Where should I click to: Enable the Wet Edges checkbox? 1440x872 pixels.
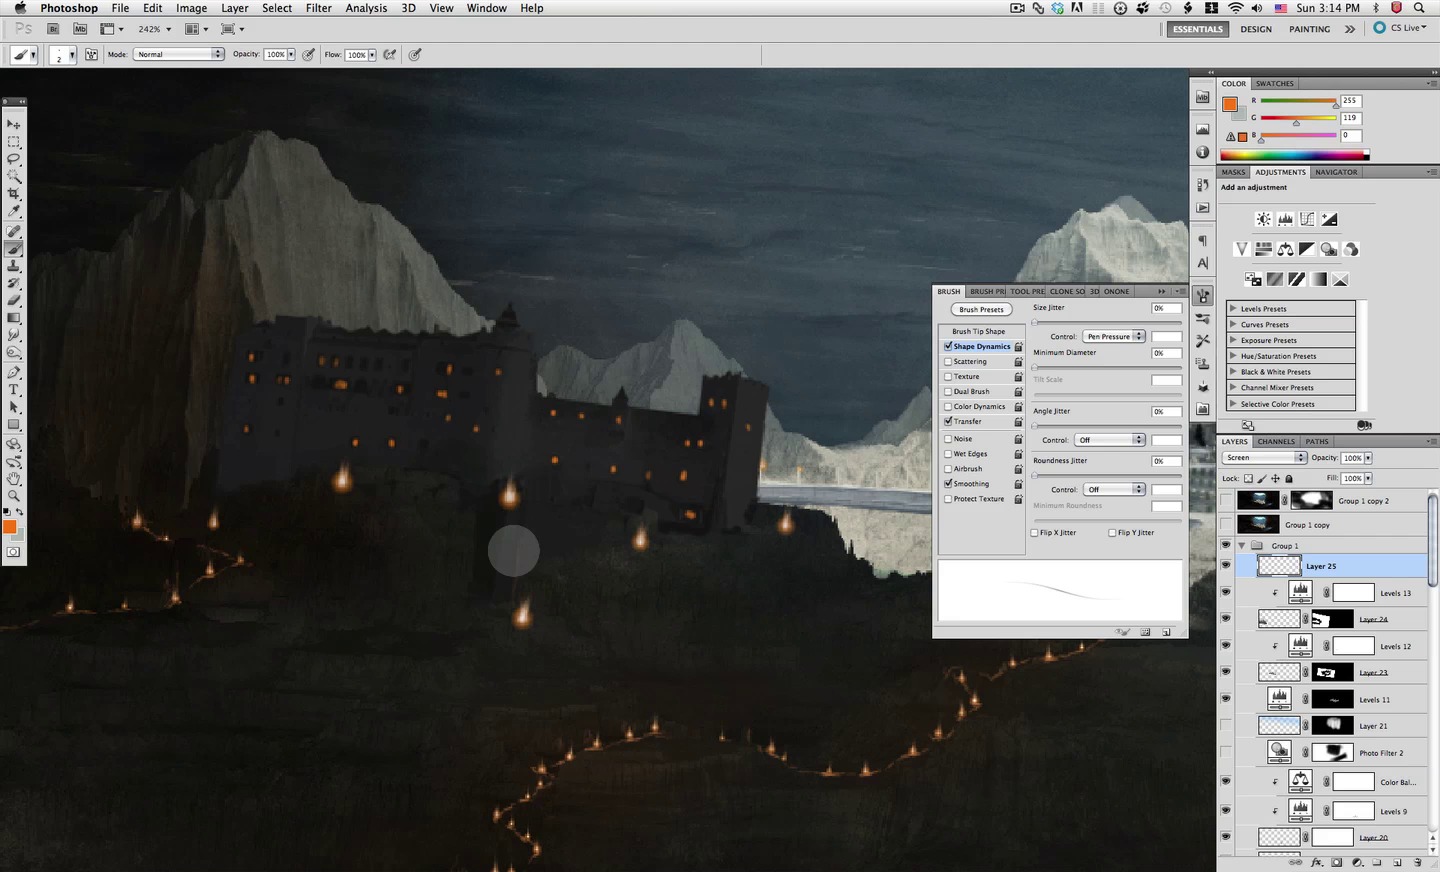coord(948,453)
